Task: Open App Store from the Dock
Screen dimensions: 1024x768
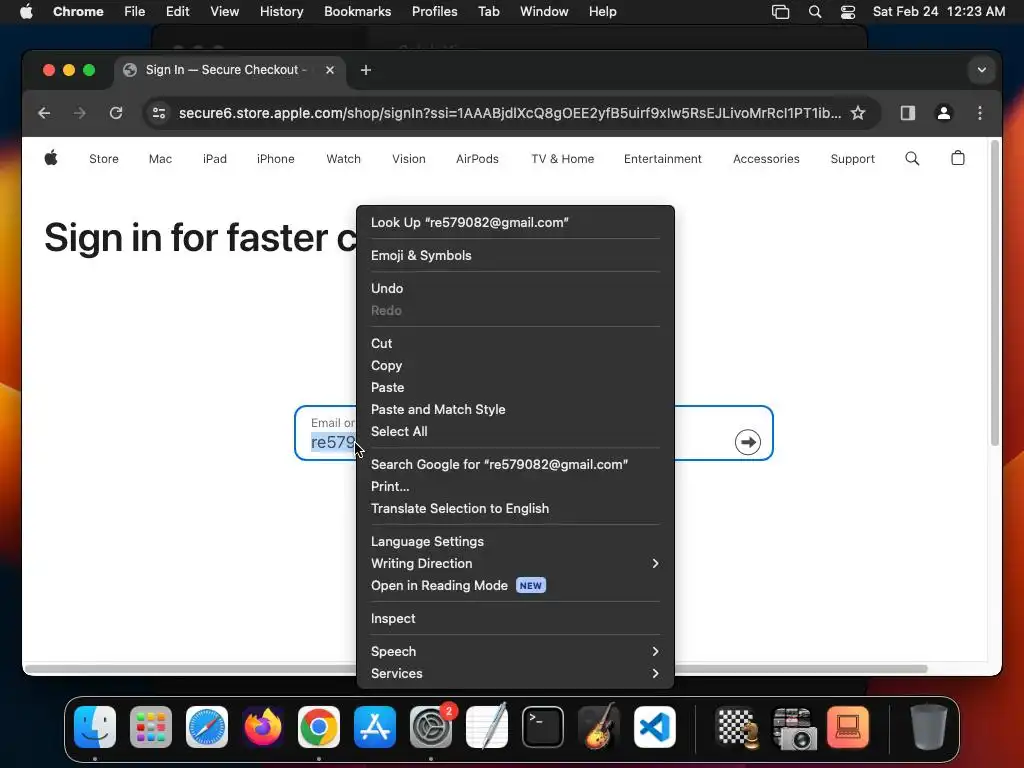Action: [375, 727]
